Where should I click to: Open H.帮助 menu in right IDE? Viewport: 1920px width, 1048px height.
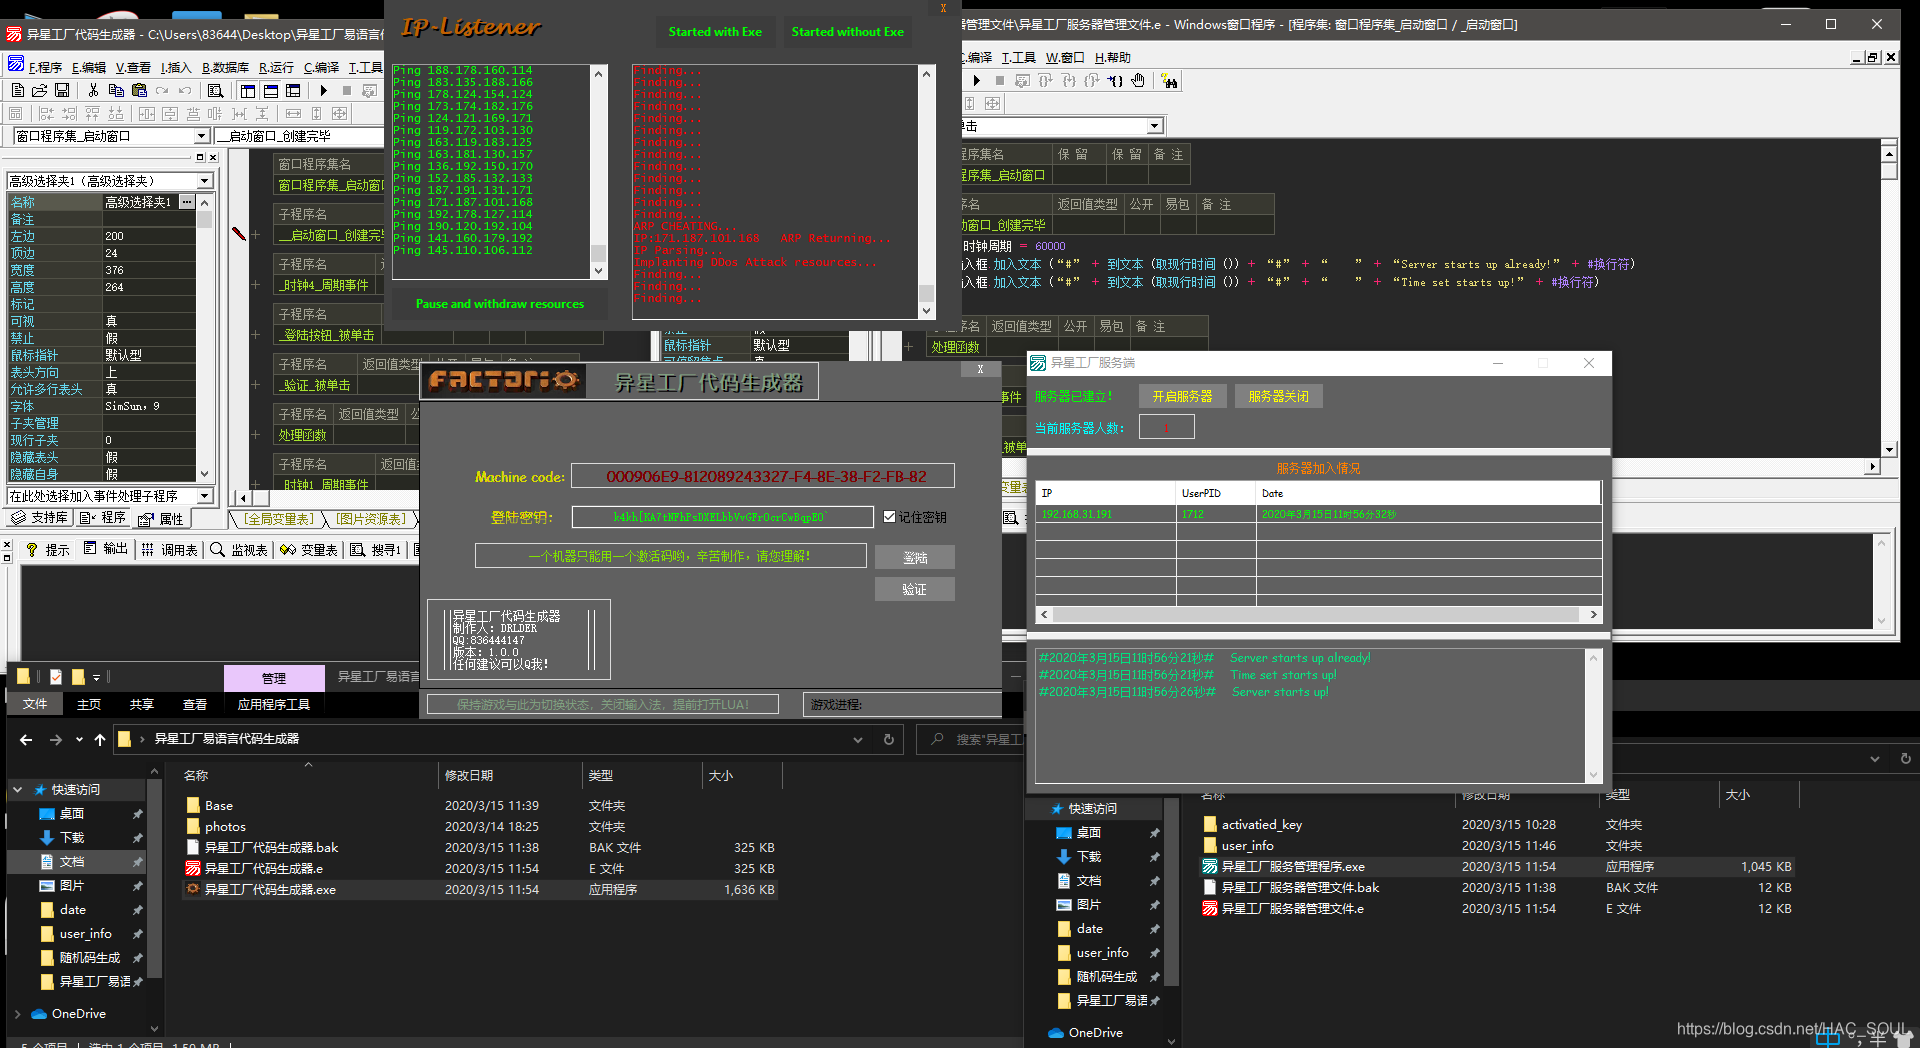1112,57
